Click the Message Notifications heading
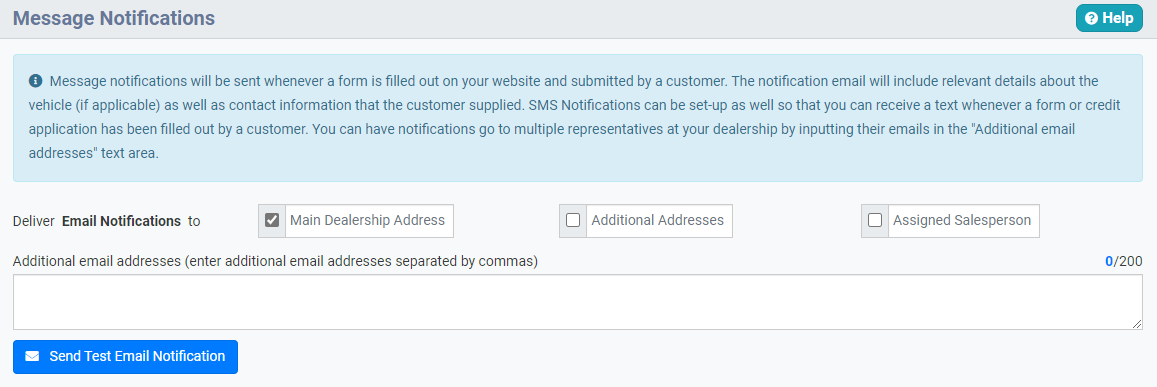Image resolution: width=1157 pixels, height=387 pixels. click(114, 18)
